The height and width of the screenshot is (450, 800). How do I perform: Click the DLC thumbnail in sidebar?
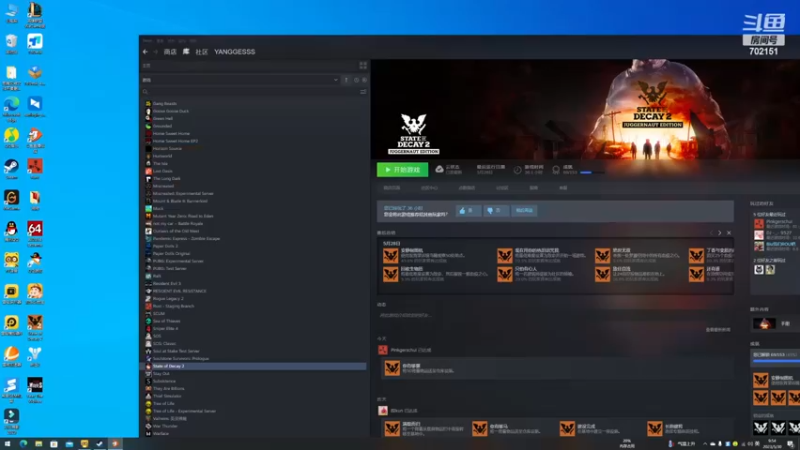tap(764, 323)
